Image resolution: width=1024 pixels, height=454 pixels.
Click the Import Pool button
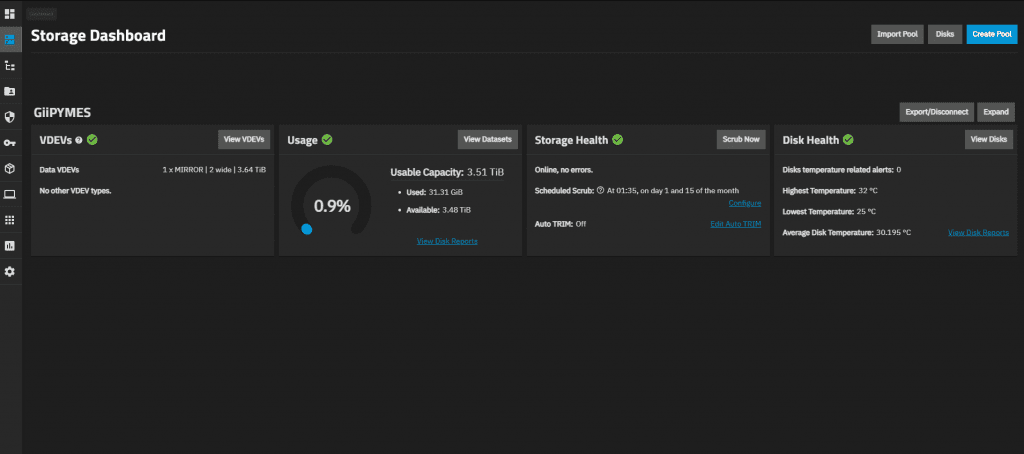[x=897, y=35]
